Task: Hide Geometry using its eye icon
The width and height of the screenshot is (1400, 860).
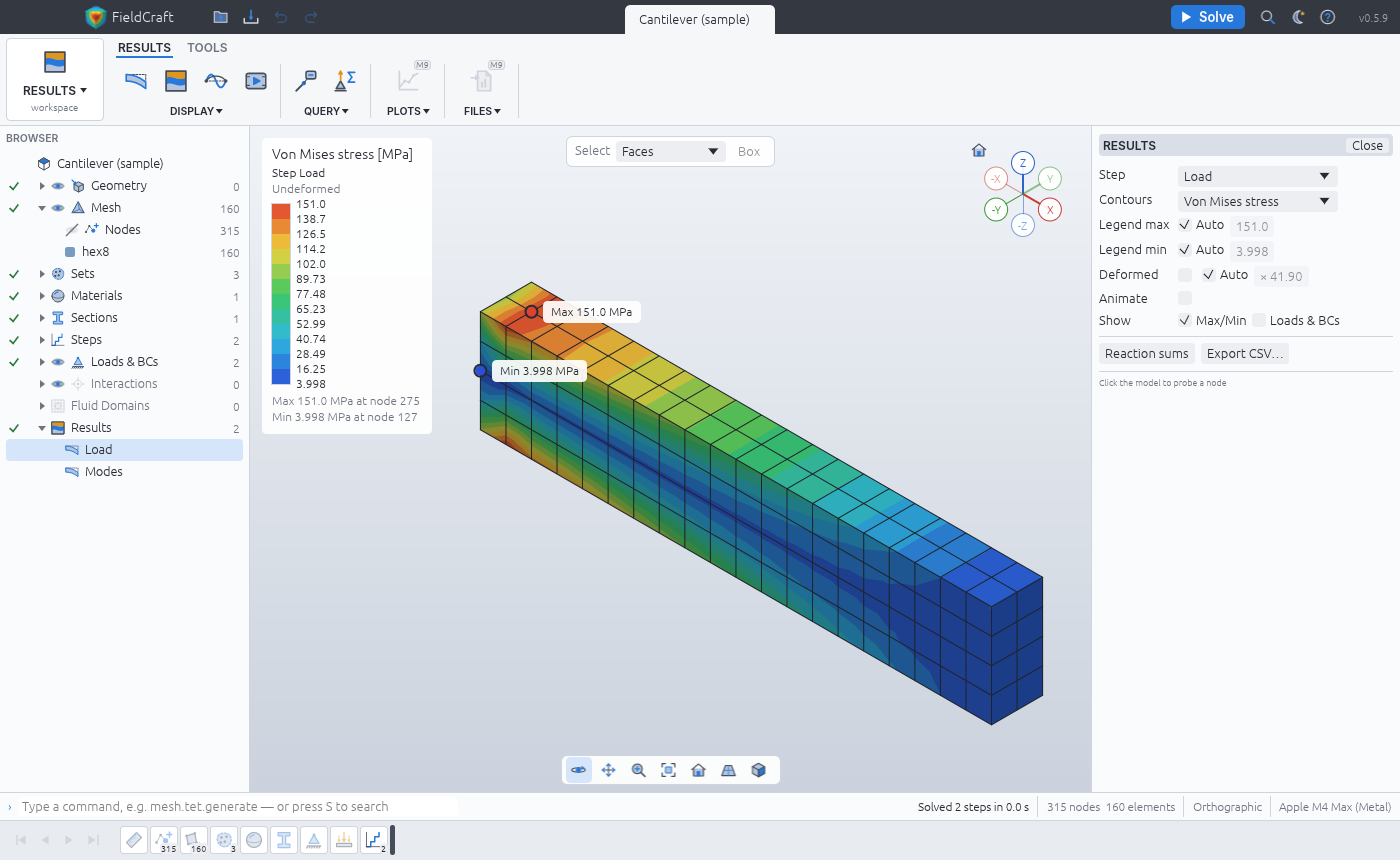Action: 58,186
